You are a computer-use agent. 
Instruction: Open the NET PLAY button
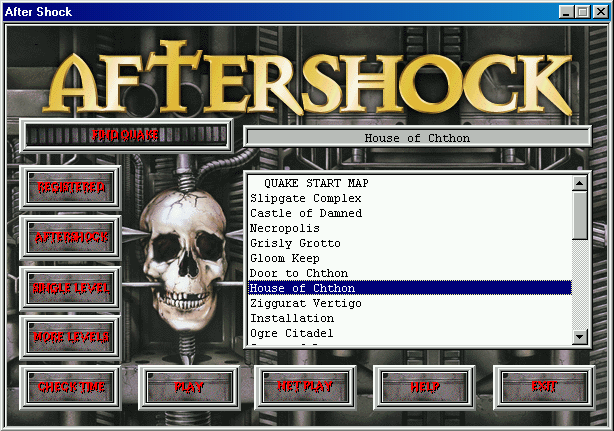(x=305, y=387)
